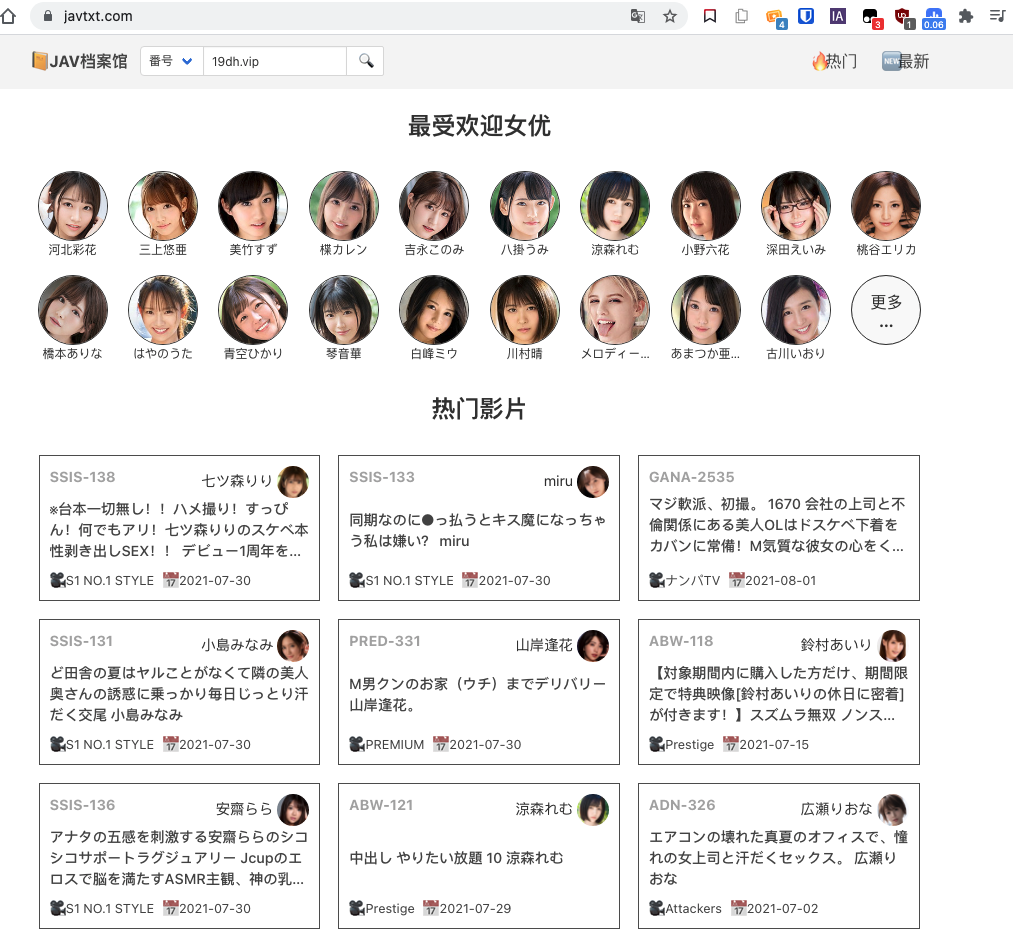The width and height of the screenshot is (1013, 938).
Task: Click the 七ツ森りり avatar on SSIS-138 card
Action: click(x=293, y=482)
